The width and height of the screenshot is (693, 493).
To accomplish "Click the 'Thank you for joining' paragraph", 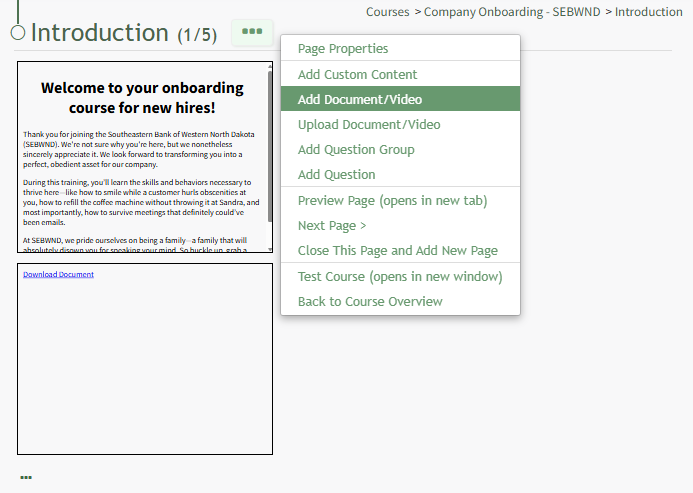I will [x=139, y=149].
